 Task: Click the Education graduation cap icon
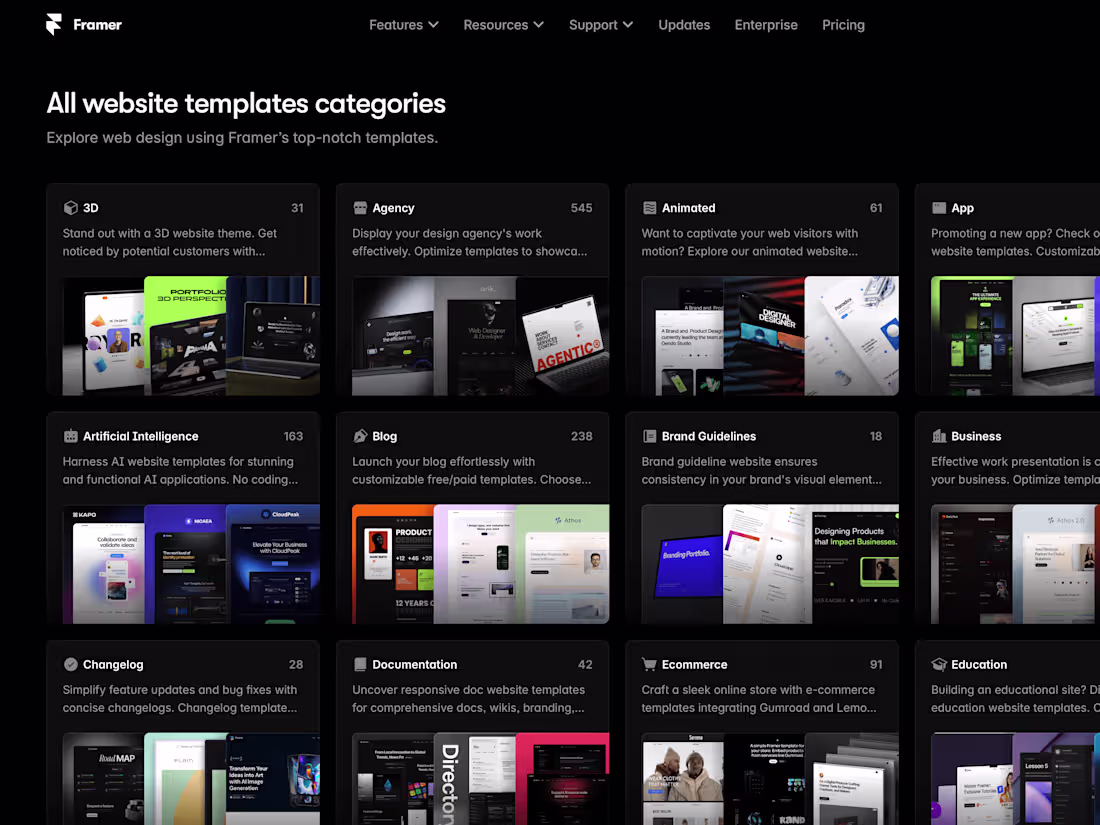937,663
